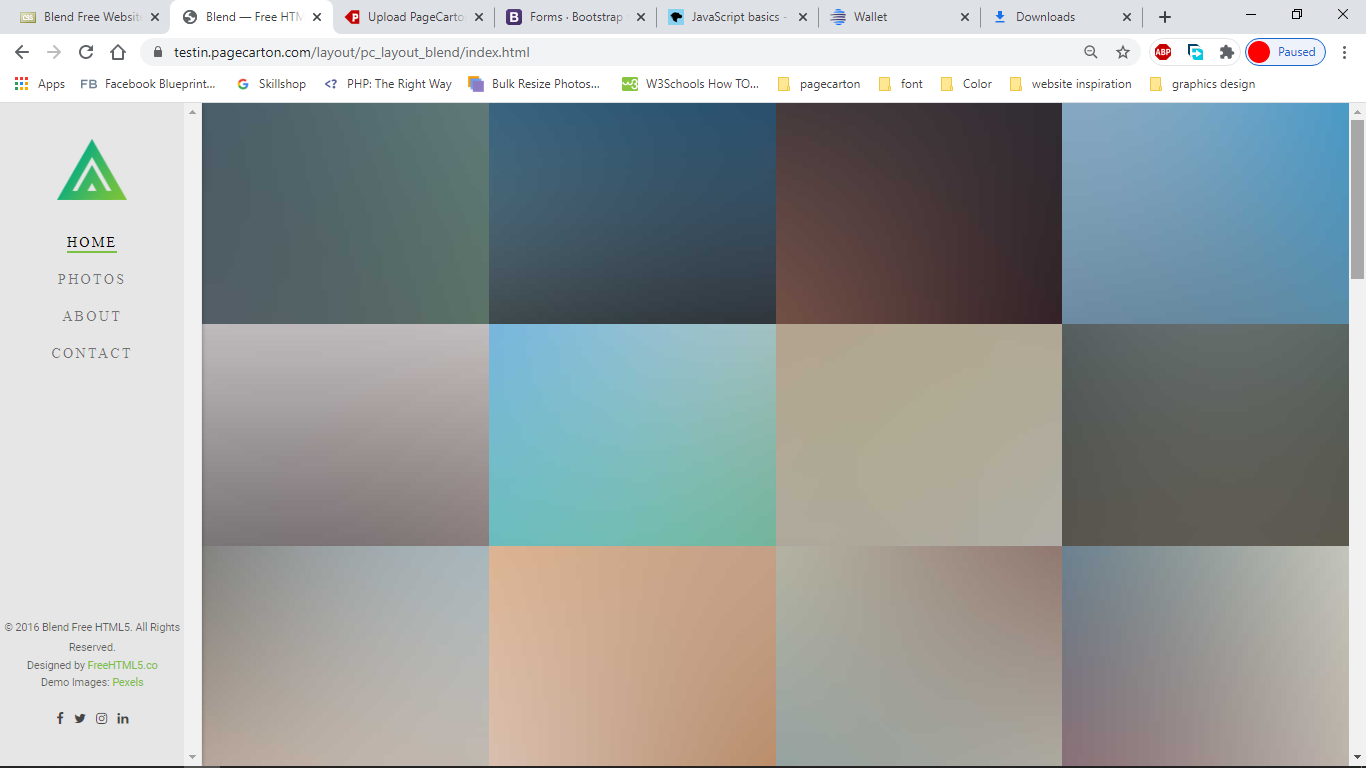Open the Twitter social icon

click(x=80, y=718)
